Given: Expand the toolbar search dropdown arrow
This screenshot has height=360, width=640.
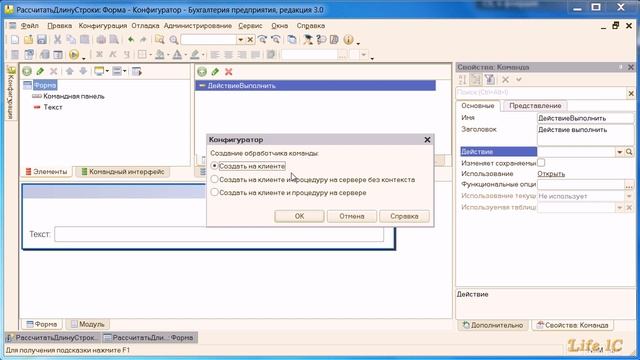Looking at the screenshot, I should click(240, 40).
